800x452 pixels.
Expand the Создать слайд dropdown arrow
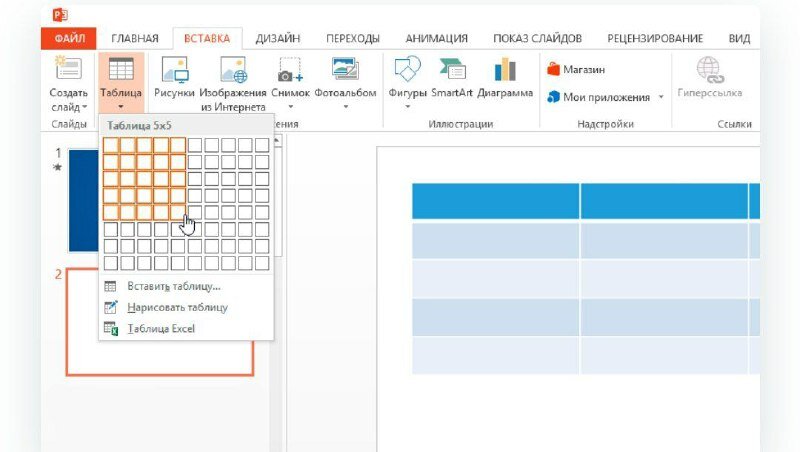85,107
